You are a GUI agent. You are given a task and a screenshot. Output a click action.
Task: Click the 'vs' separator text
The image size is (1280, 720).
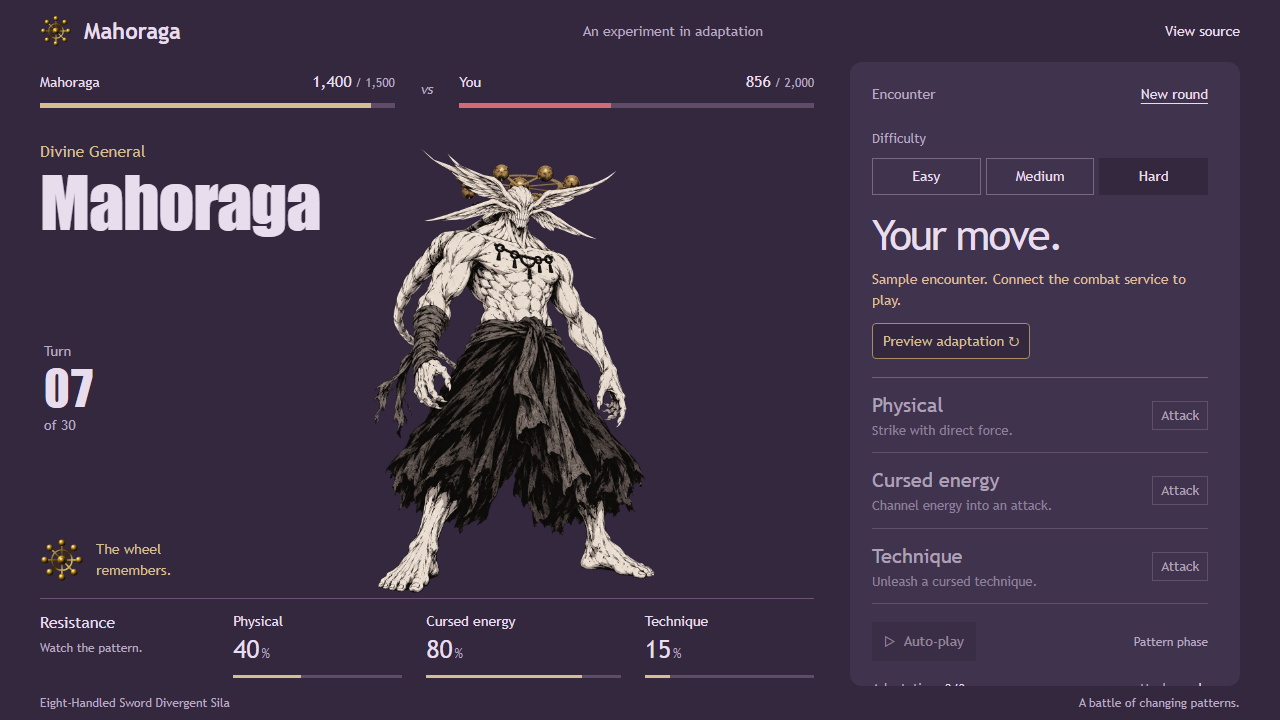pyautogui.click(x=427, y=90)
